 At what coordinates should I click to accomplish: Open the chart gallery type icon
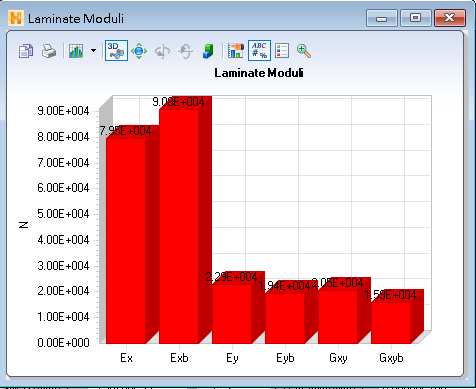click(76, 51)
